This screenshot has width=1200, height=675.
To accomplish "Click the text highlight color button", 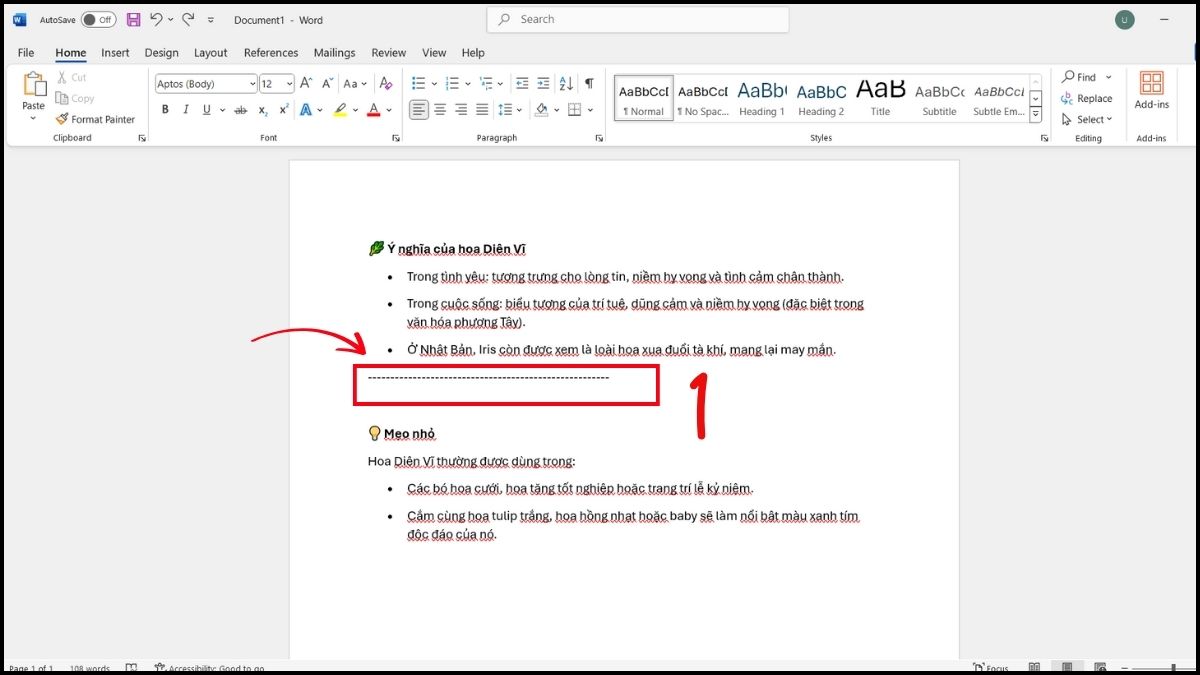I will (x=341, y=110).
